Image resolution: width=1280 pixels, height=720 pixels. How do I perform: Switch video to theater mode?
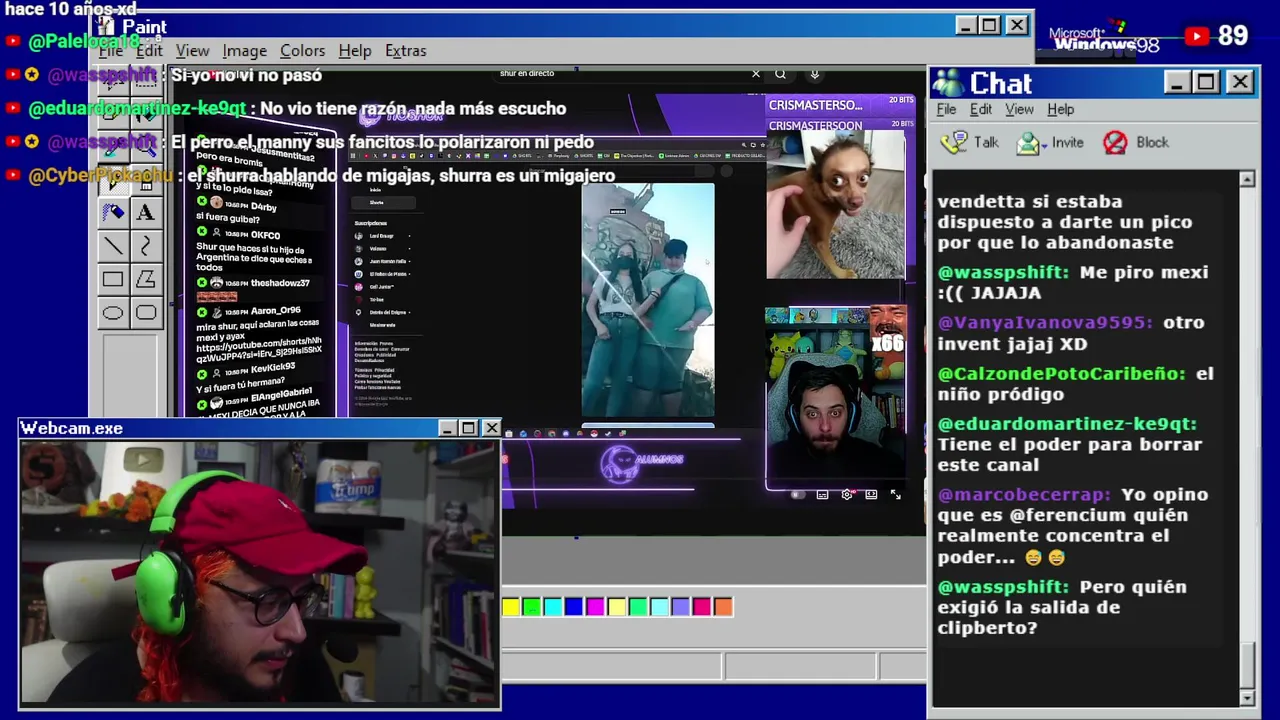871,494
